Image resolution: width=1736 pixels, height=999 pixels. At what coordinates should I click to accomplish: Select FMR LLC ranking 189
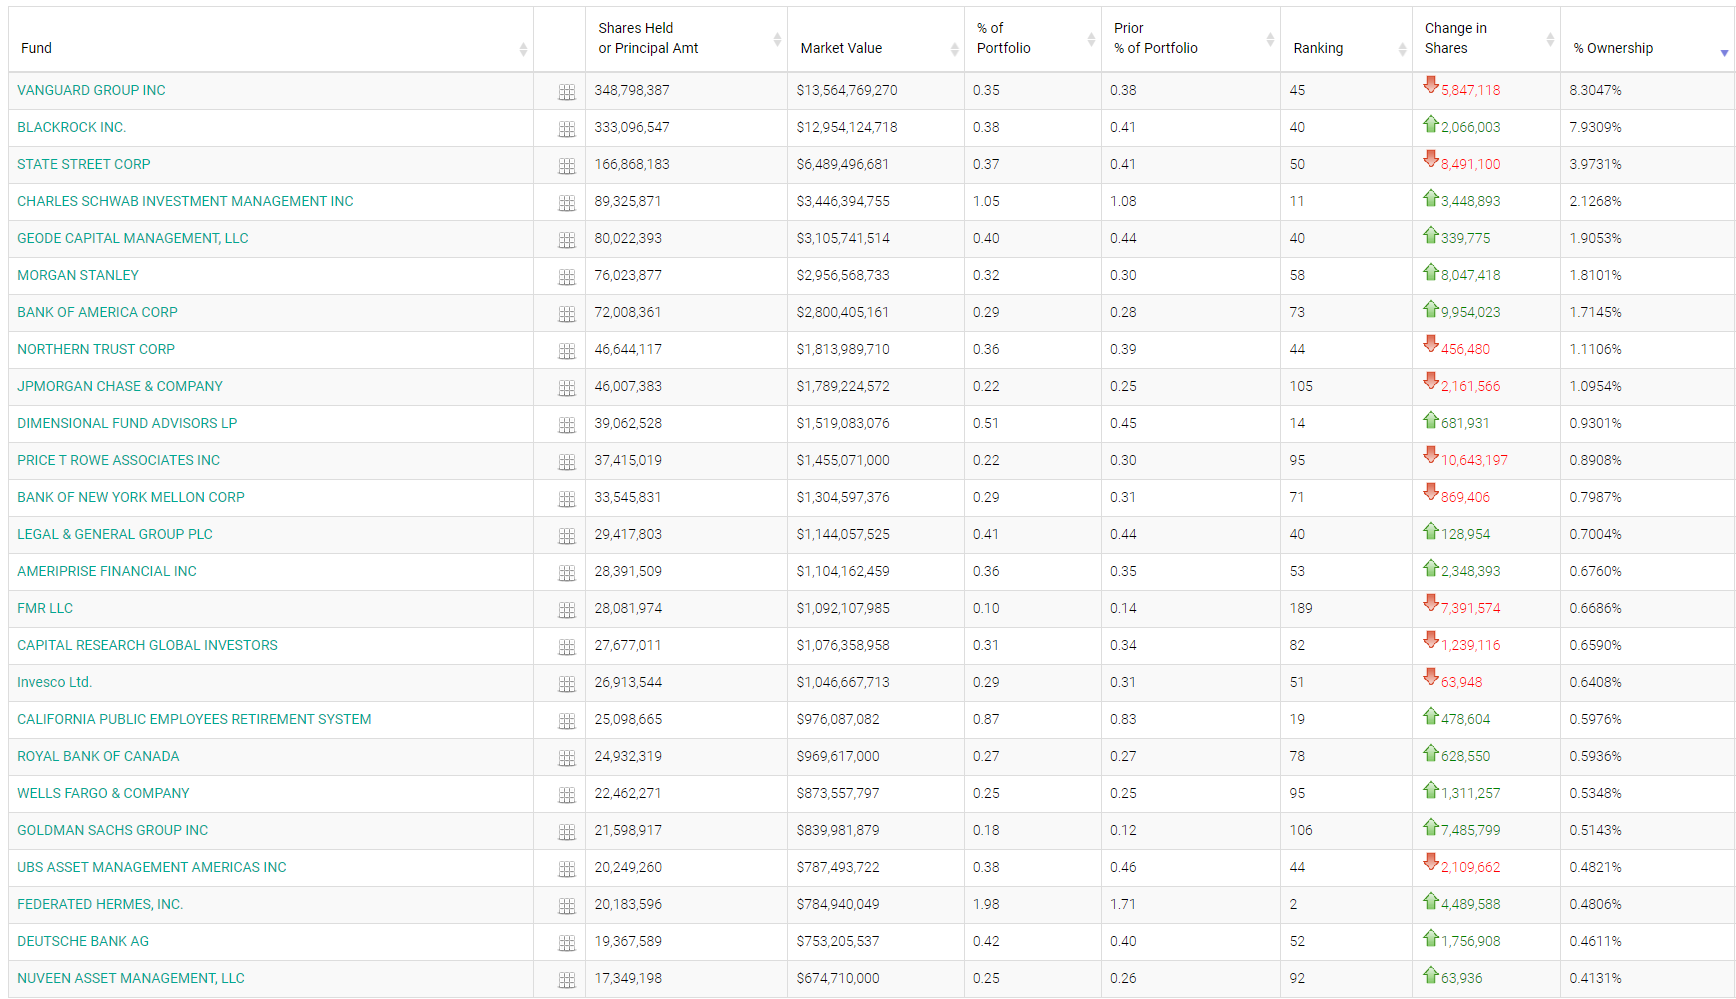tap(1301, 608)
